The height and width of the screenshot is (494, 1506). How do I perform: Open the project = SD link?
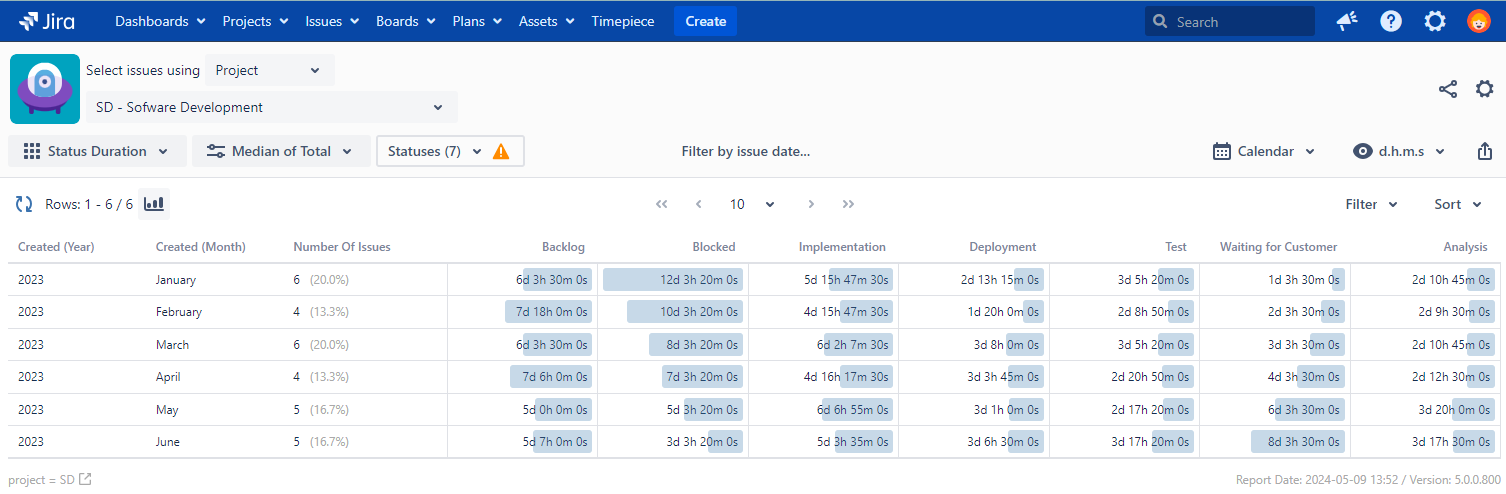tap(50, 480)
